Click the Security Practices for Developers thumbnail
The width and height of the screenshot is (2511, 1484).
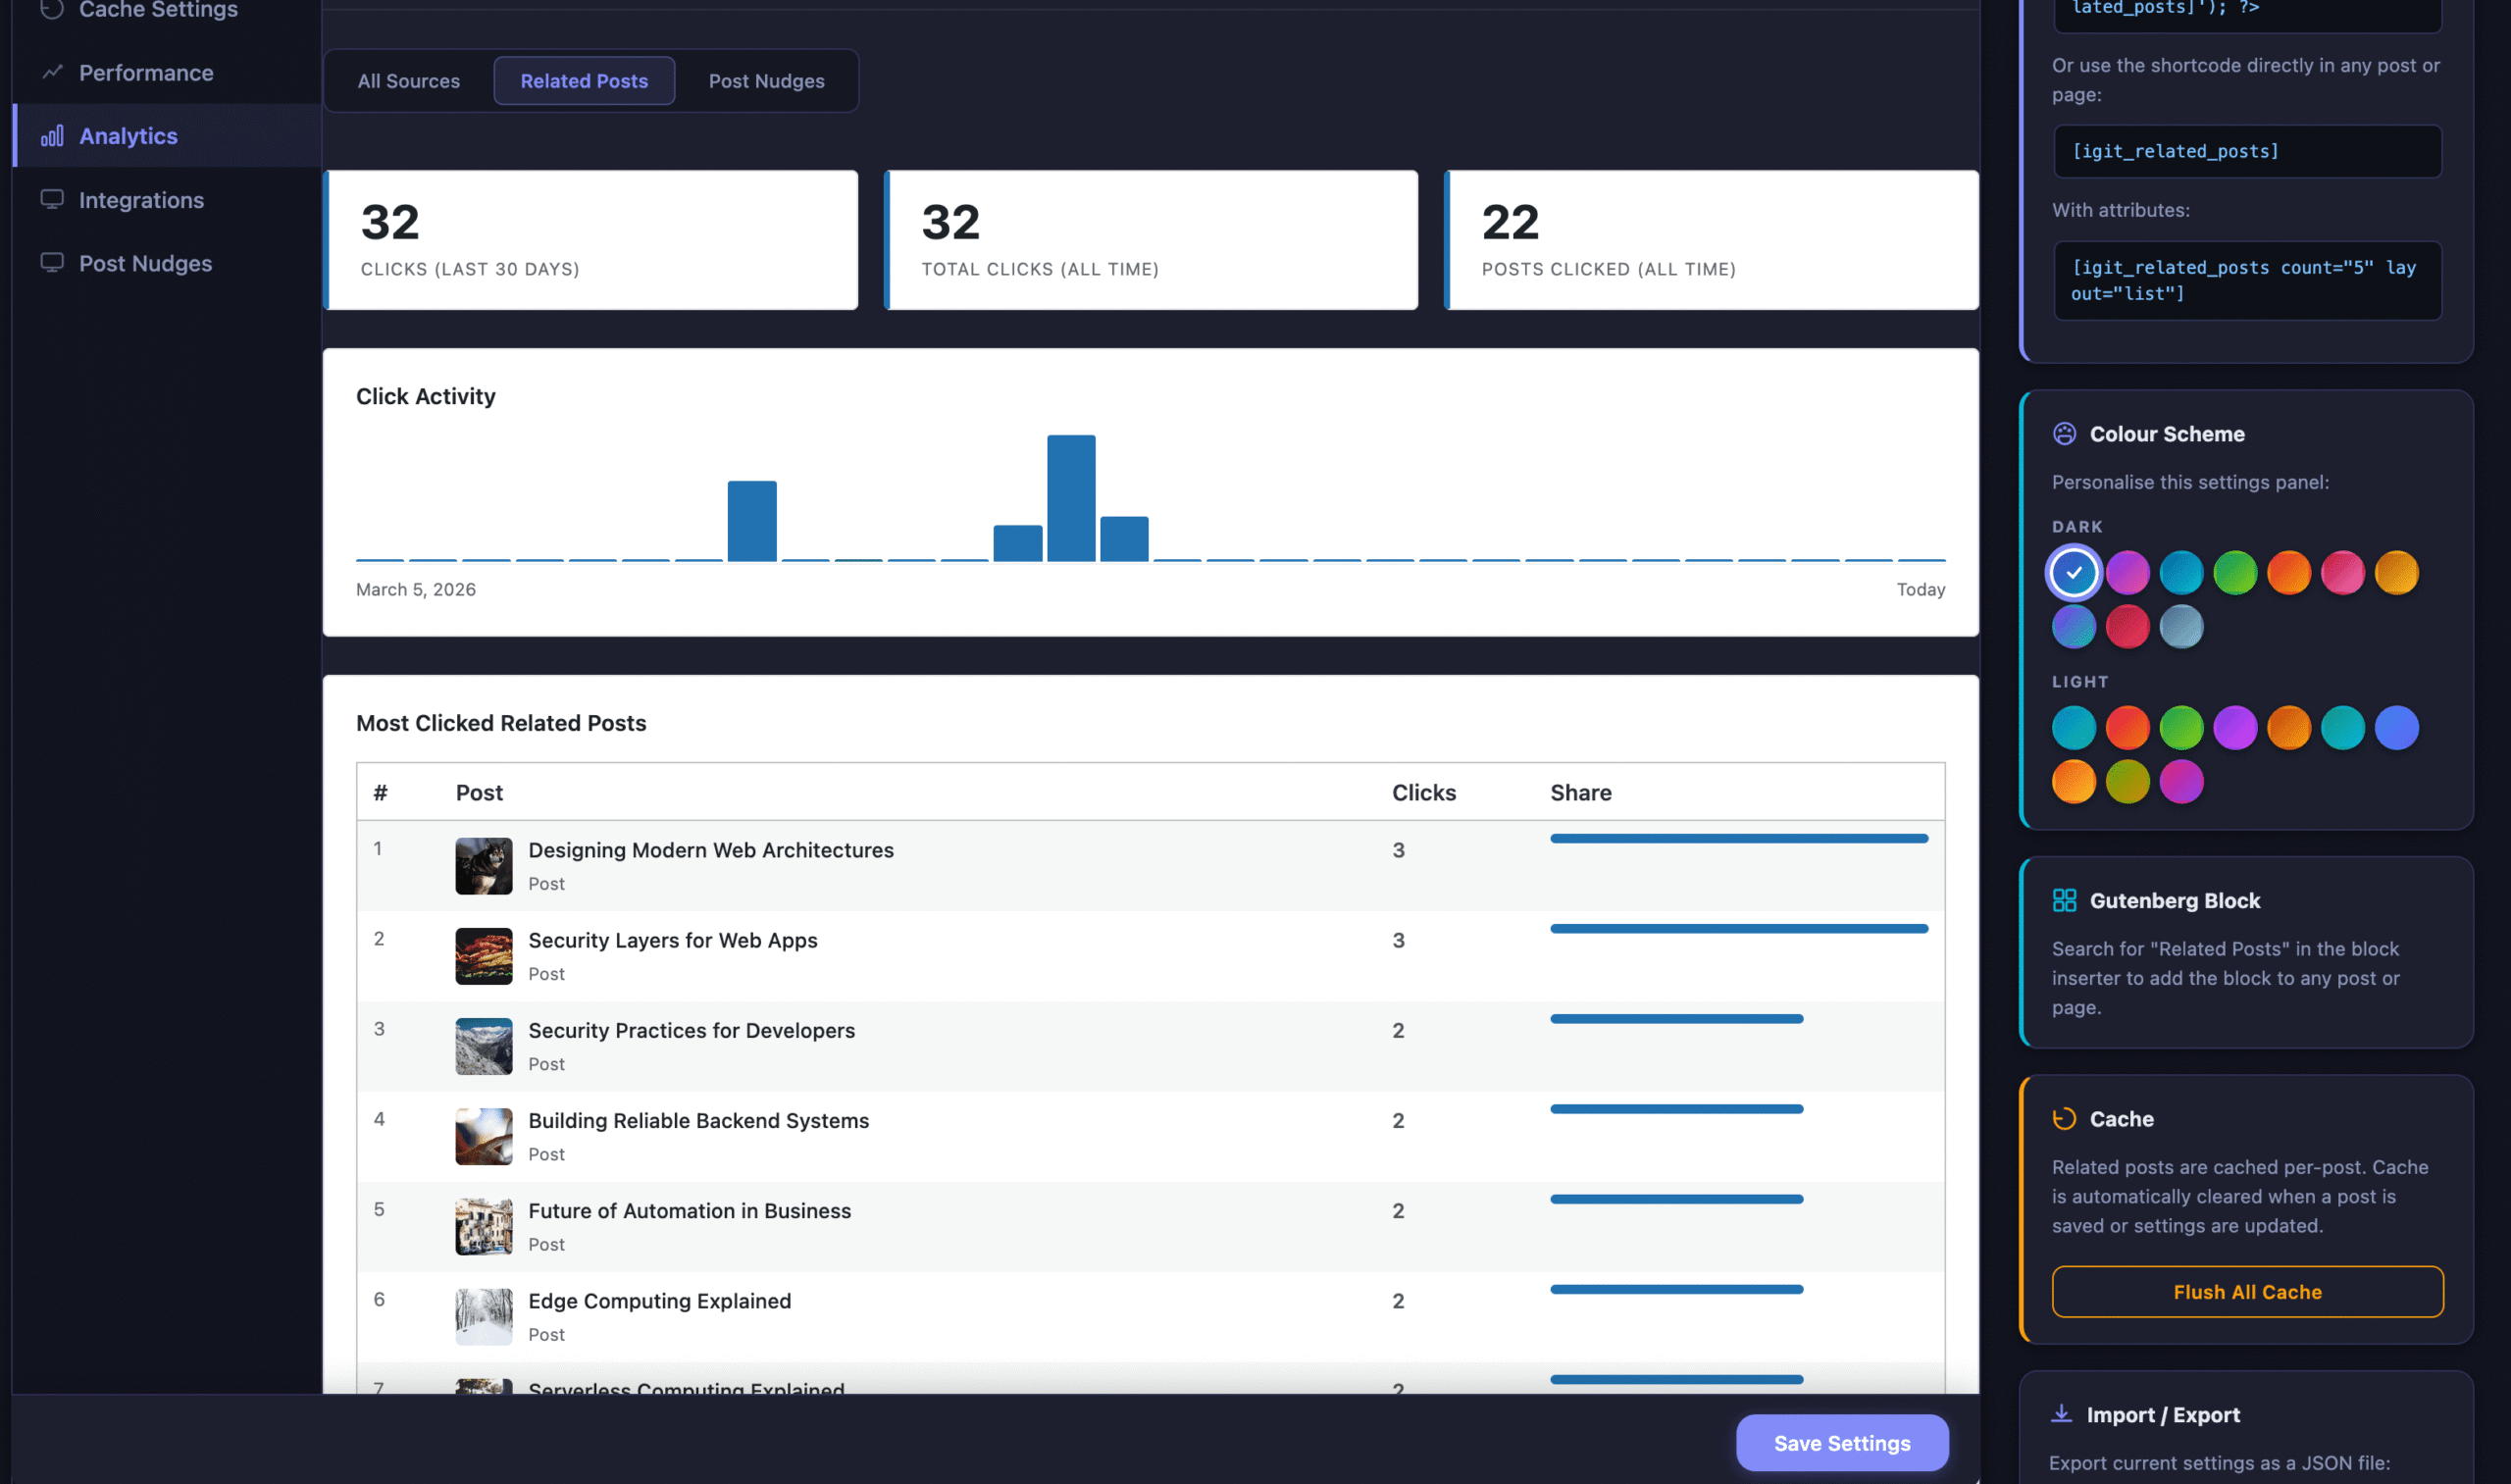tap(483, 1045)
